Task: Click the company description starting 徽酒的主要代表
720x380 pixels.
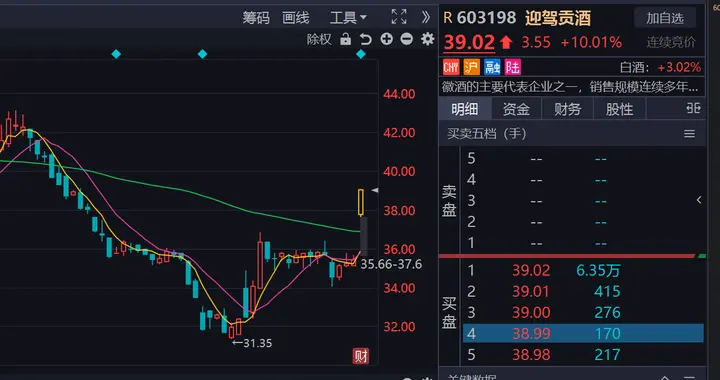Action: 571,86
